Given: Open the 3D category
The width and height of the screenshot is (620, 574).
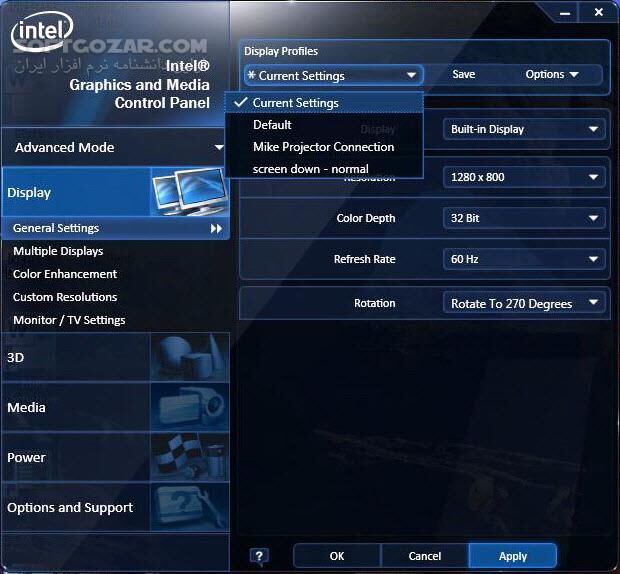Looking at the screenshot, I should 115,357.
